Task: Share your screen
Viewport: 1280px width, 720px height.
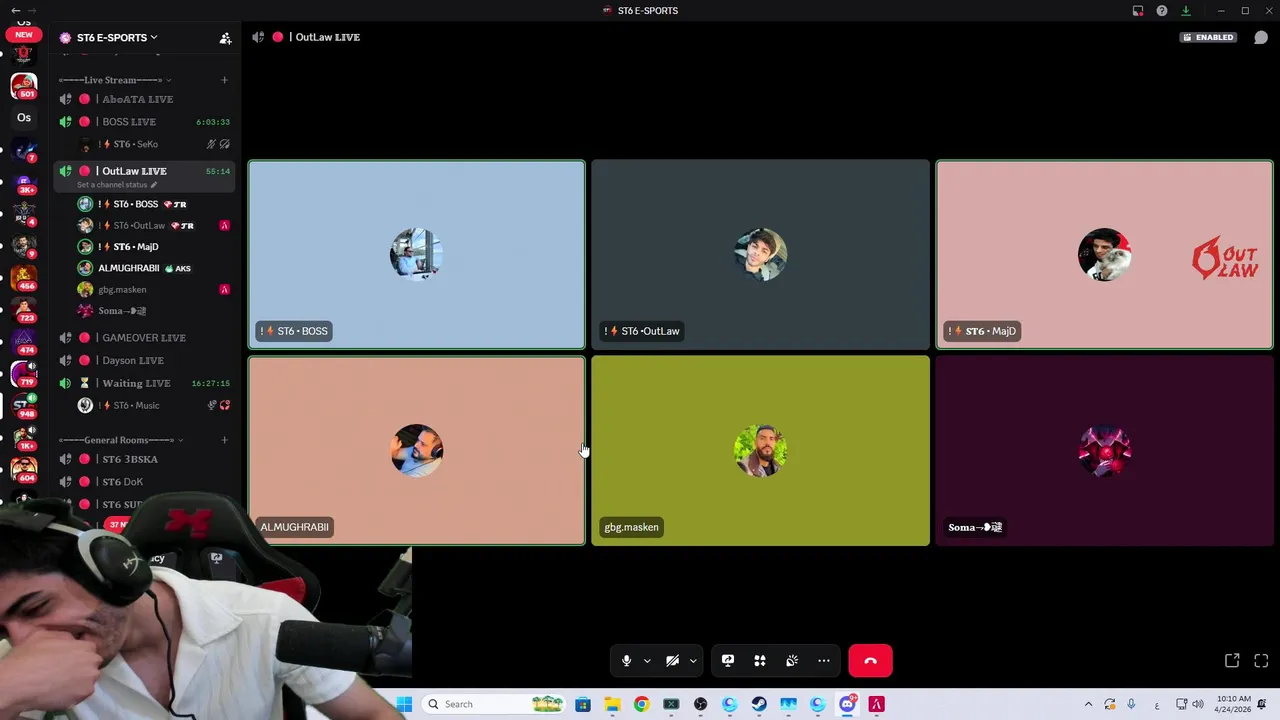Action: click(728, 661)
